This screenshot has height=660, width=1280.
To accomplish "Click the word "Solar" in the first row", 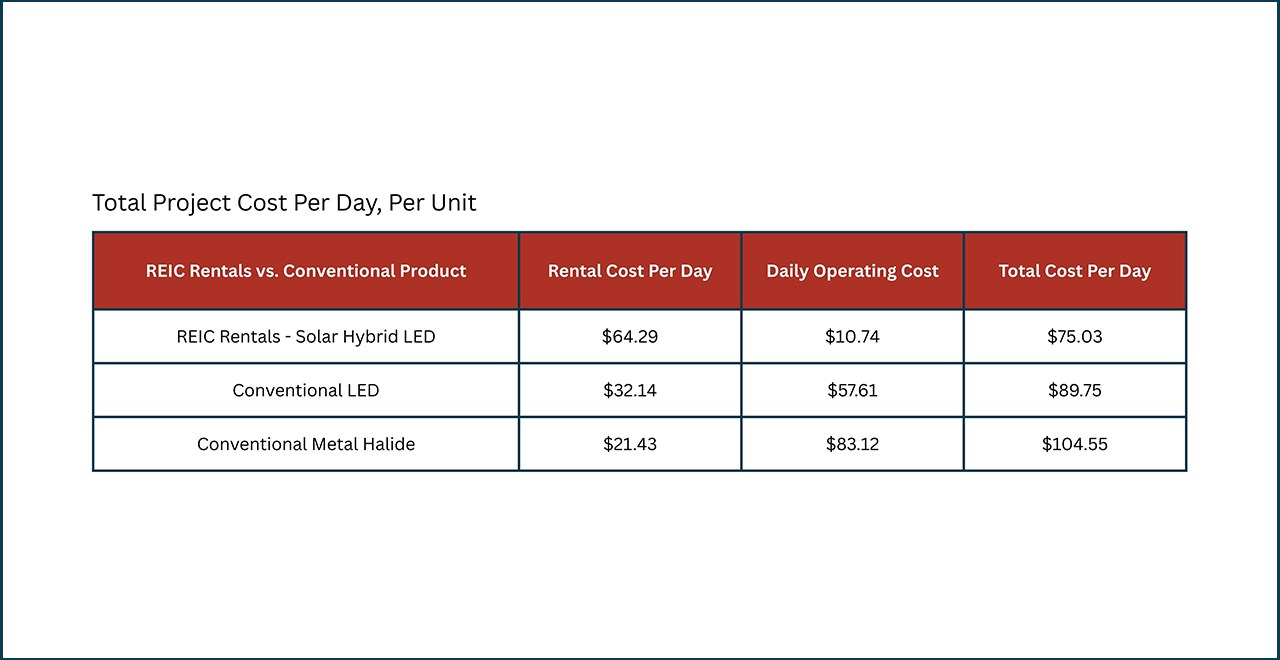I will point(319,337).
